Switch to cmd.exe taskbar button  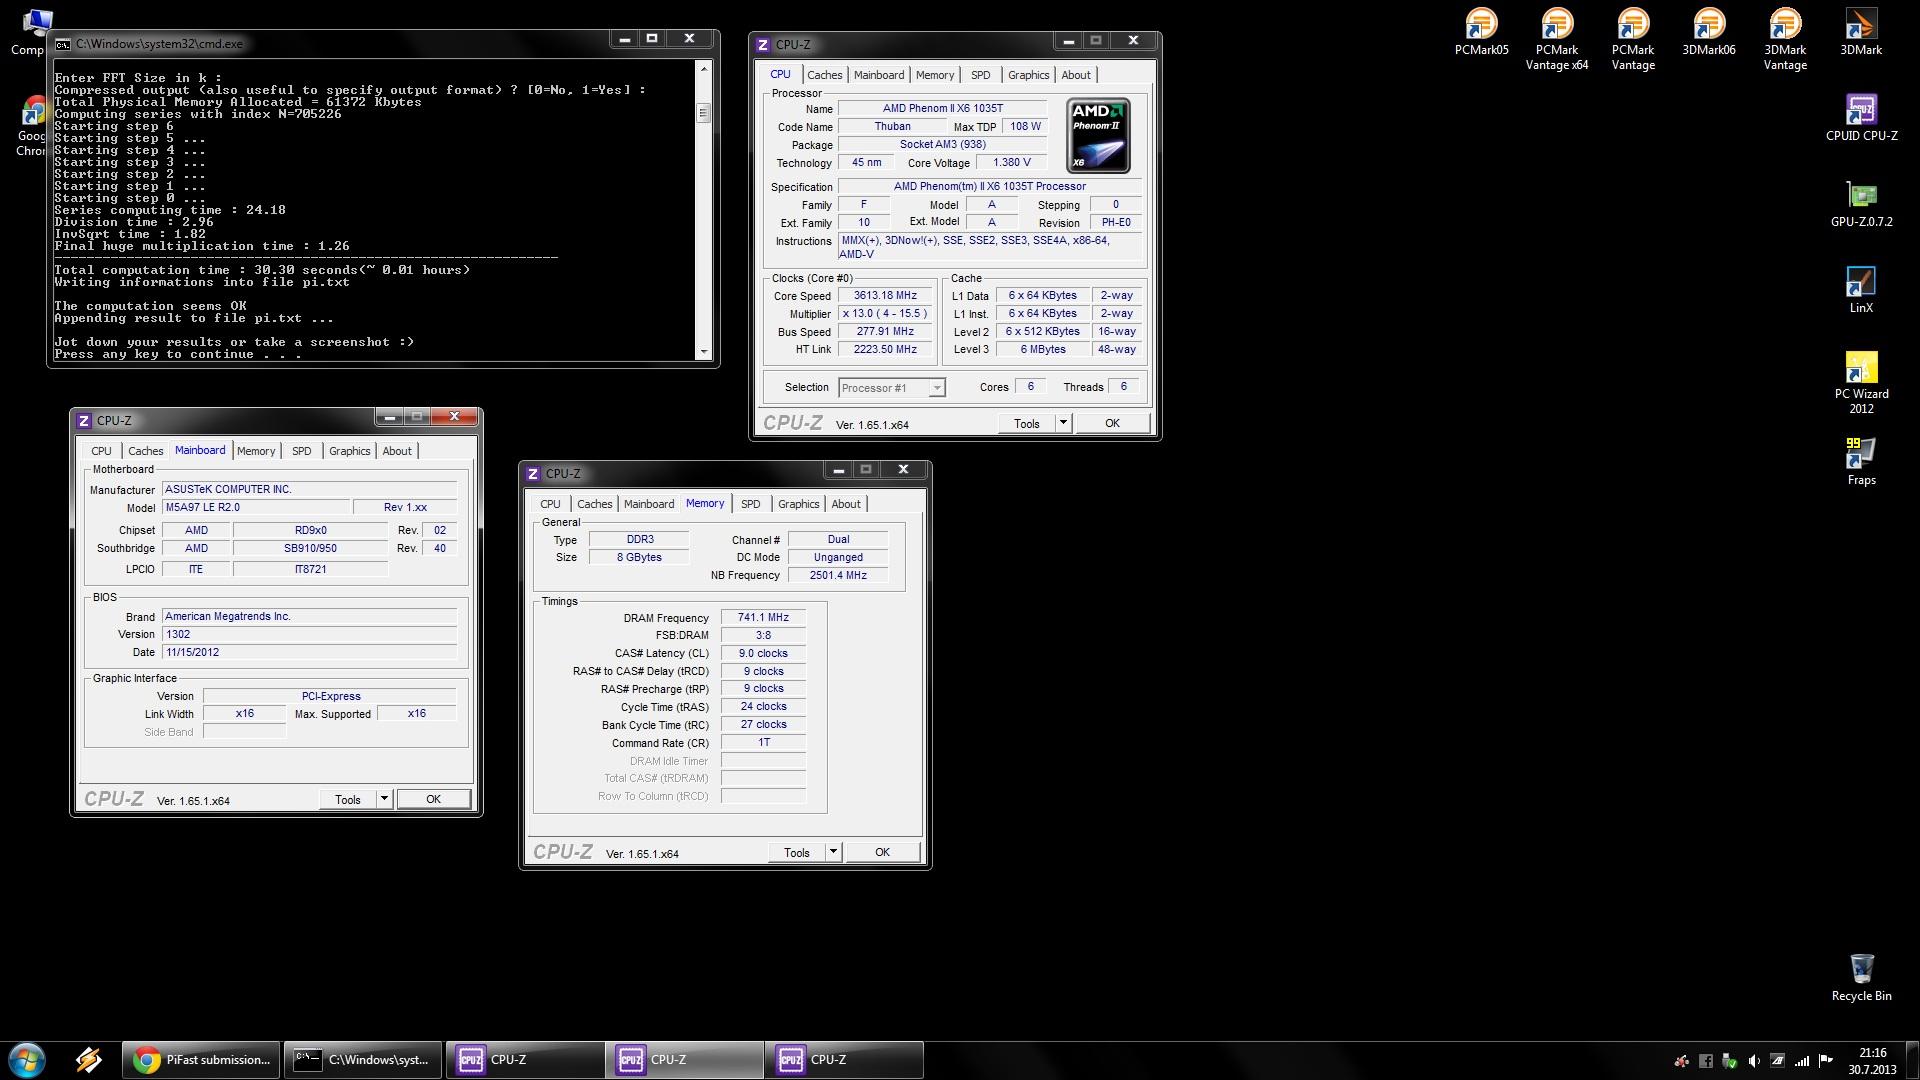[x=363, y=1060]
